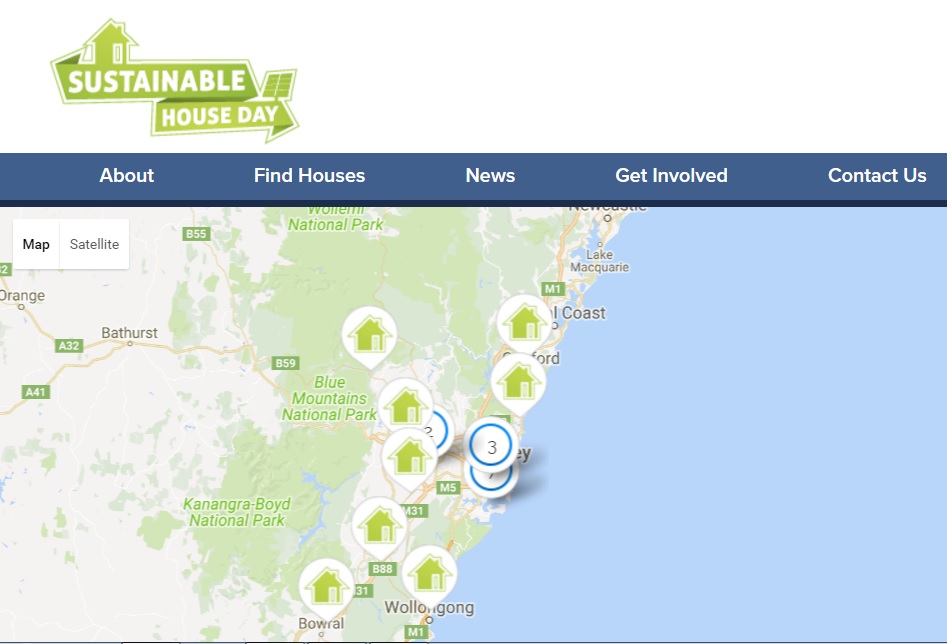Select the Map view button
This screenshot has width=947, height=644.
(36, 244)
